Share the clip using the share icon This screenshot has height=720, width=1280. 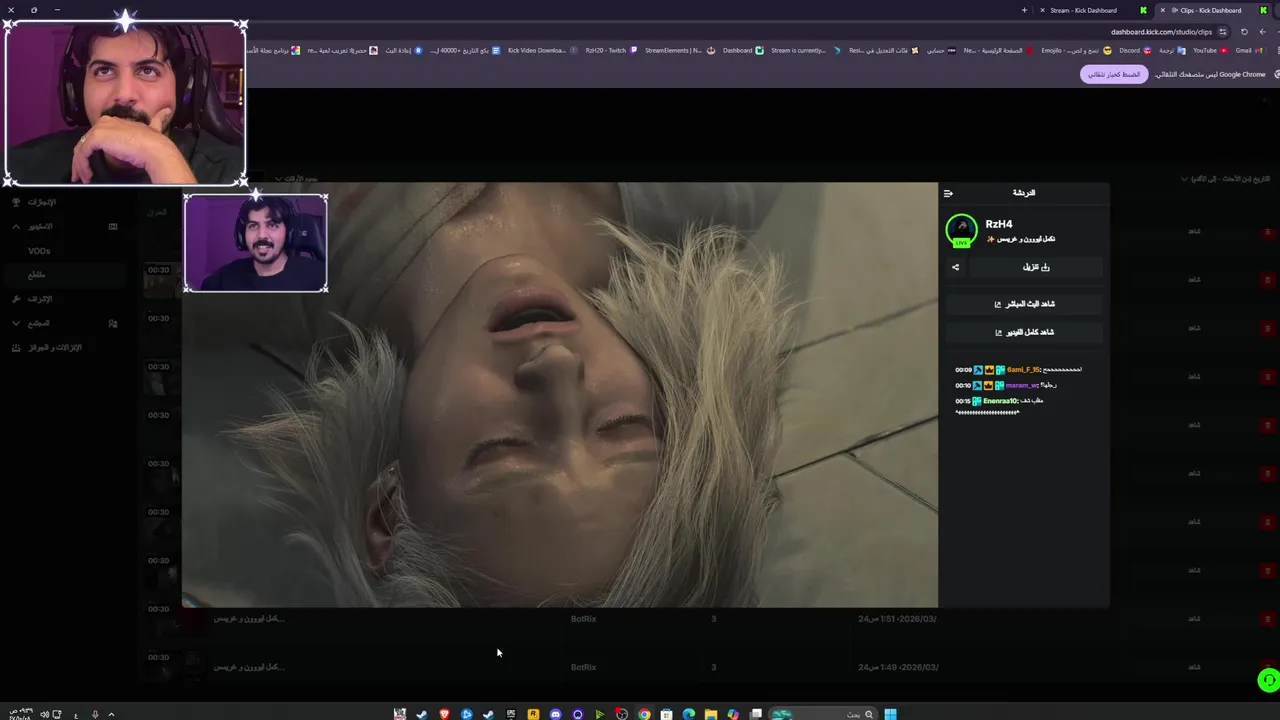[x=955, y=267]
